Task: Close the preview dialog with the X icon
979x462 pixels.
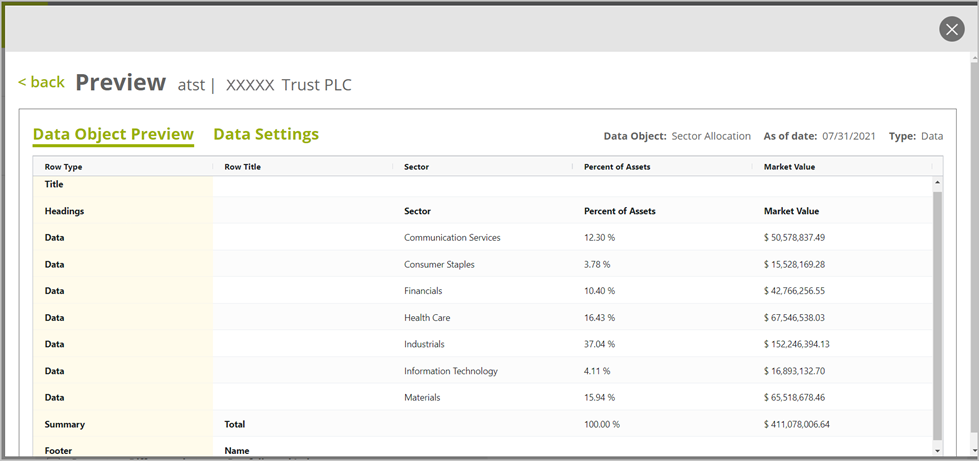Action: click(x=952, y=29)
